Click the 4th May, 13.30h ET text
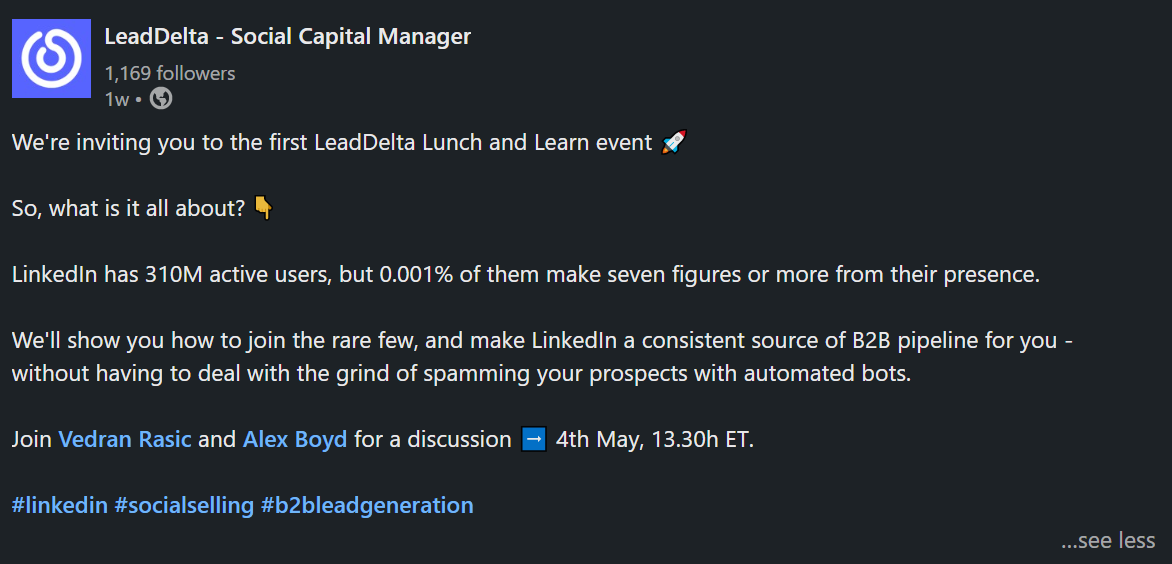The width and height of the screenshot is (1172, 564). pos(655,439)
